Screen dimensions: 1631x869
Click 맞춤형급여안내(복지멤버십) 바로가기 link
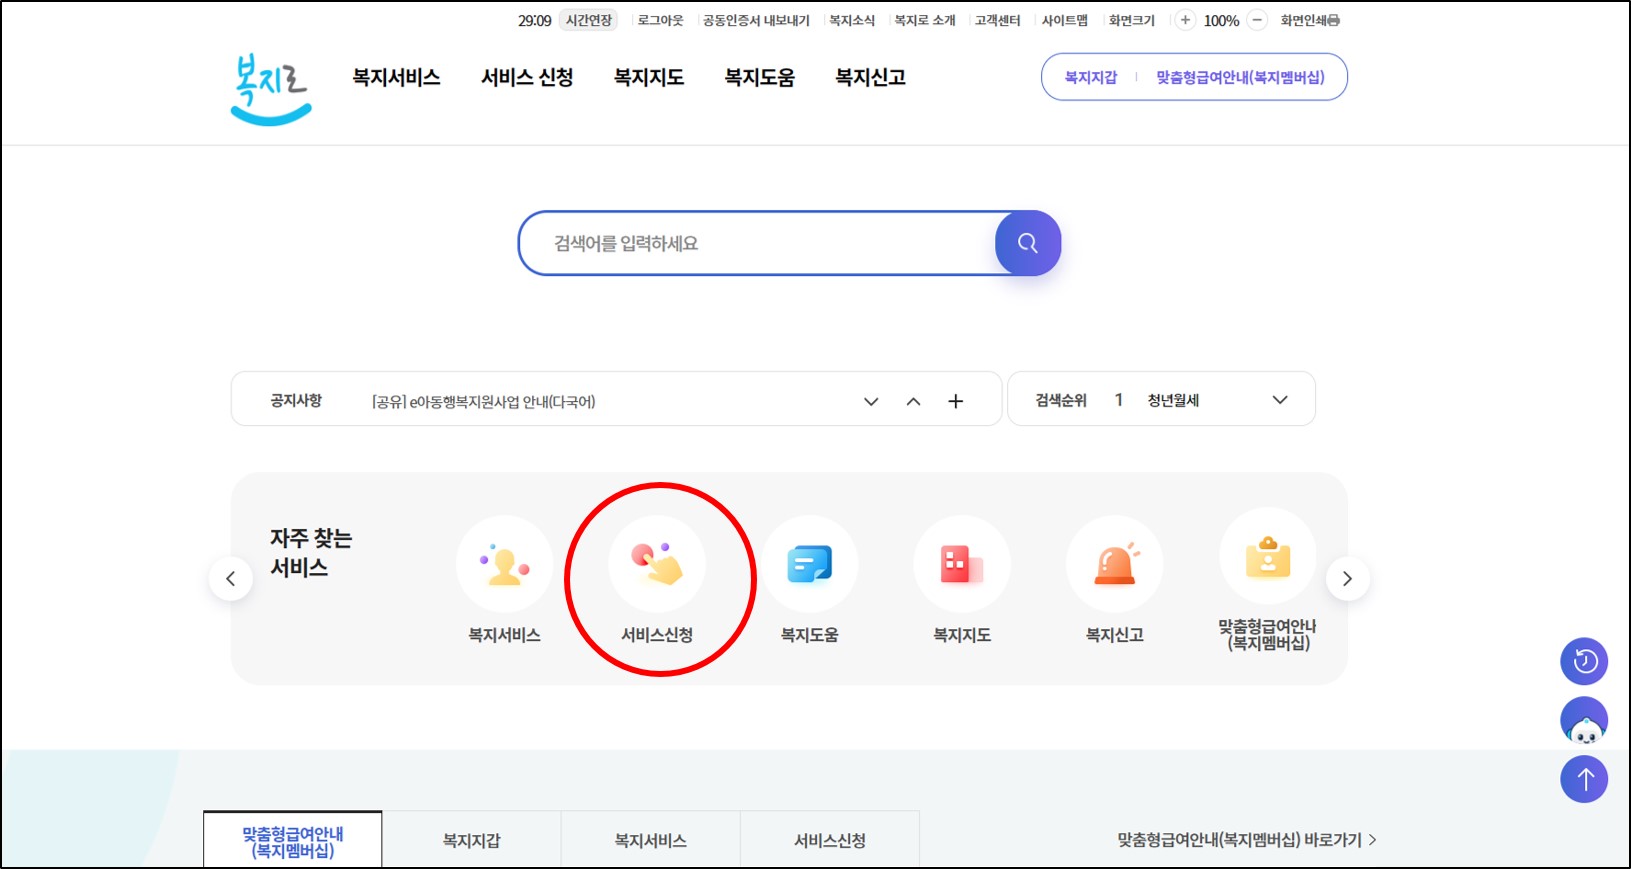1247,840
